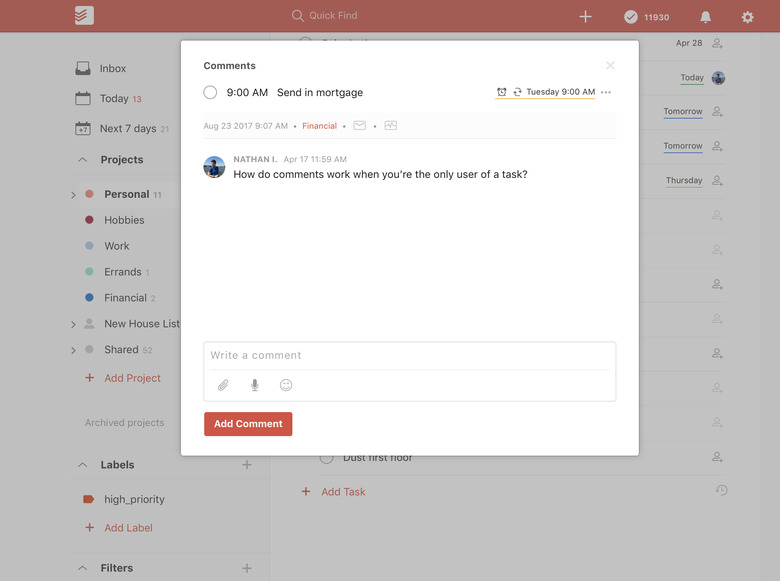The image size is (780, 581).
Task: Record audio comment with microphone icon
Action: 255,385
